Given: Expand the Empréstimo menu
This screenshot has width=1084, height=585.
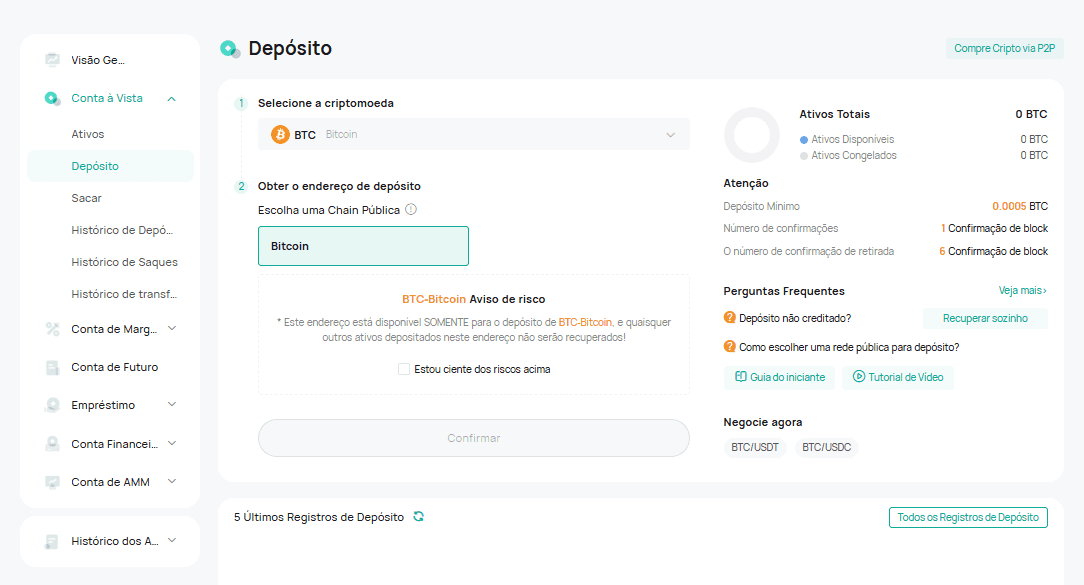Looking at the screenshot, I should [x=172, y=405].
